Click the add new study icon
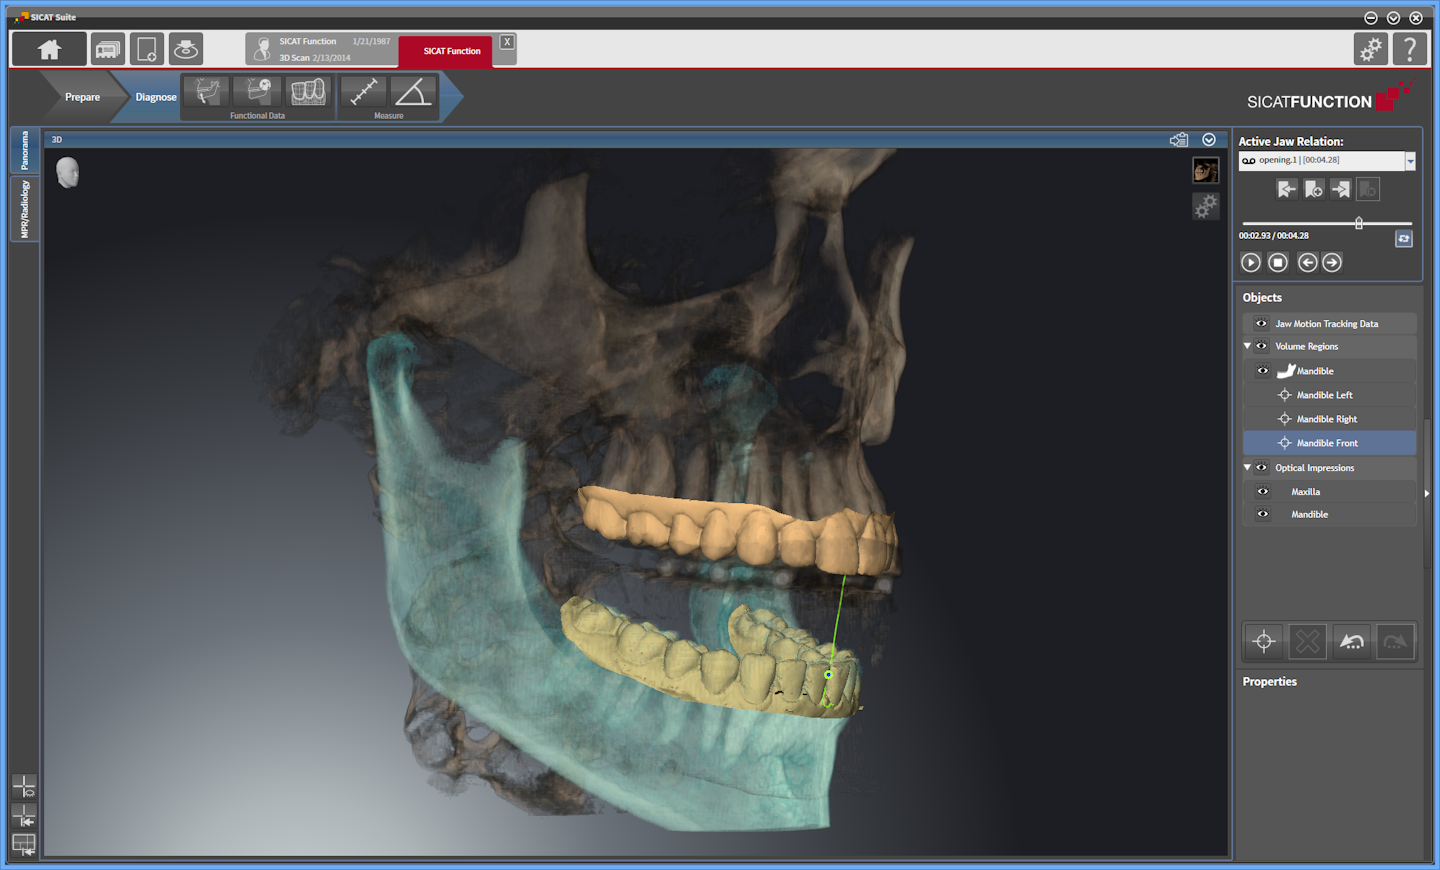The height and width of the screenshot is (870, 1440). tap(147, 49)
